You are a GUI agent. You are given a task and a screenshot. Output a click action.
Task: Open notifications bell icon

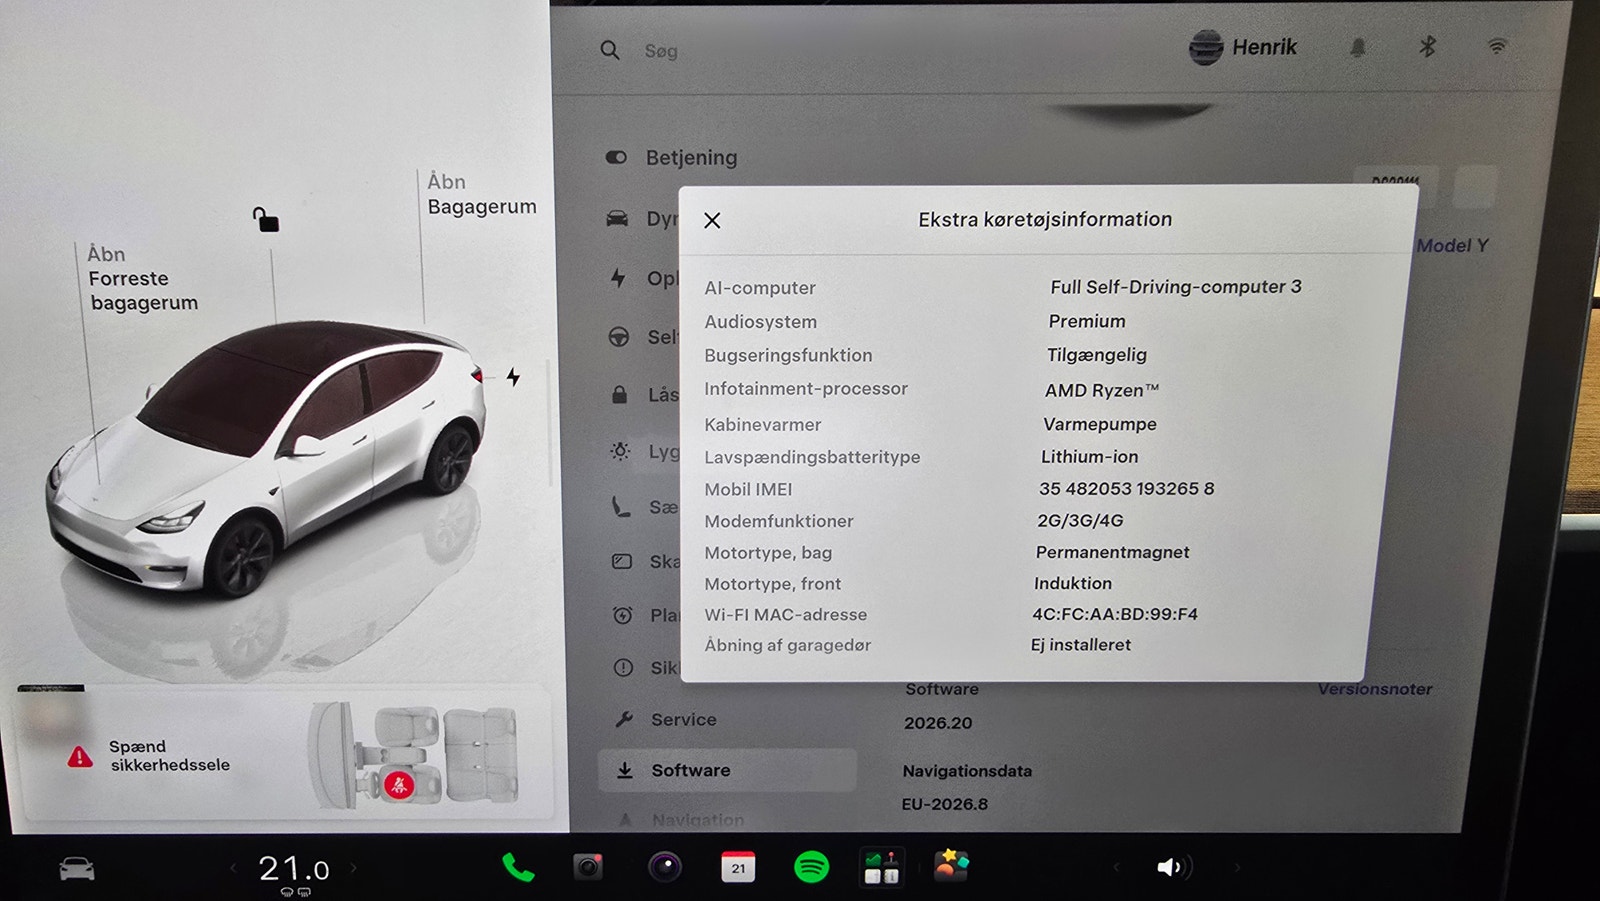coord(1358,47)
